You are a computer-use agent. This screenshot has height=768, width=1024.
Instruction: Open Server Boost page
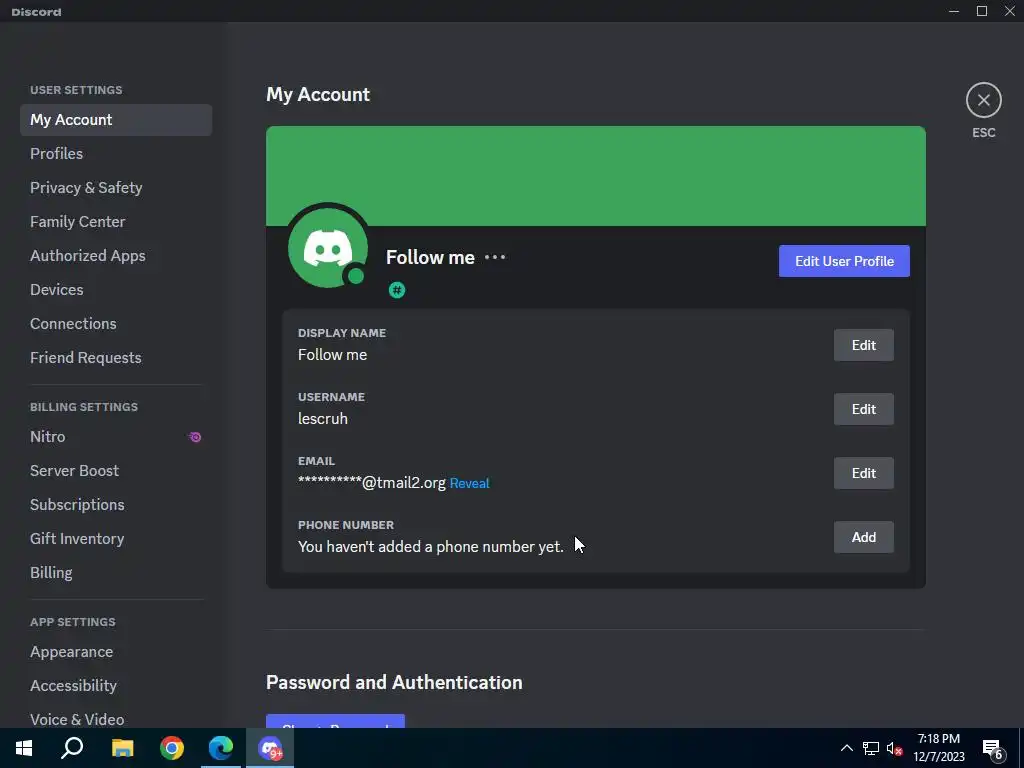tap(116, 470)
